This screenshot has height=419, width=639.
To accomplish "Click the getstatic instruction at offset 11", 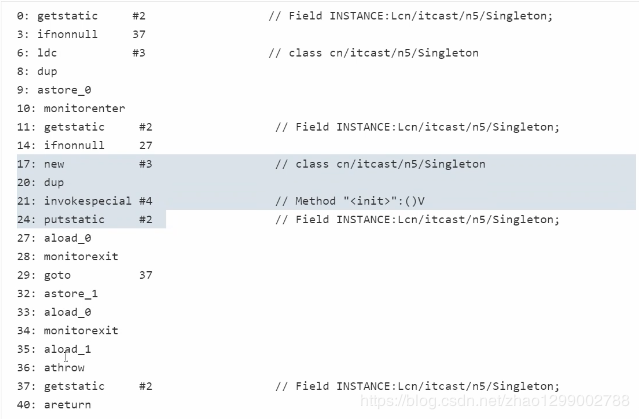I will [x=85, y=127].
